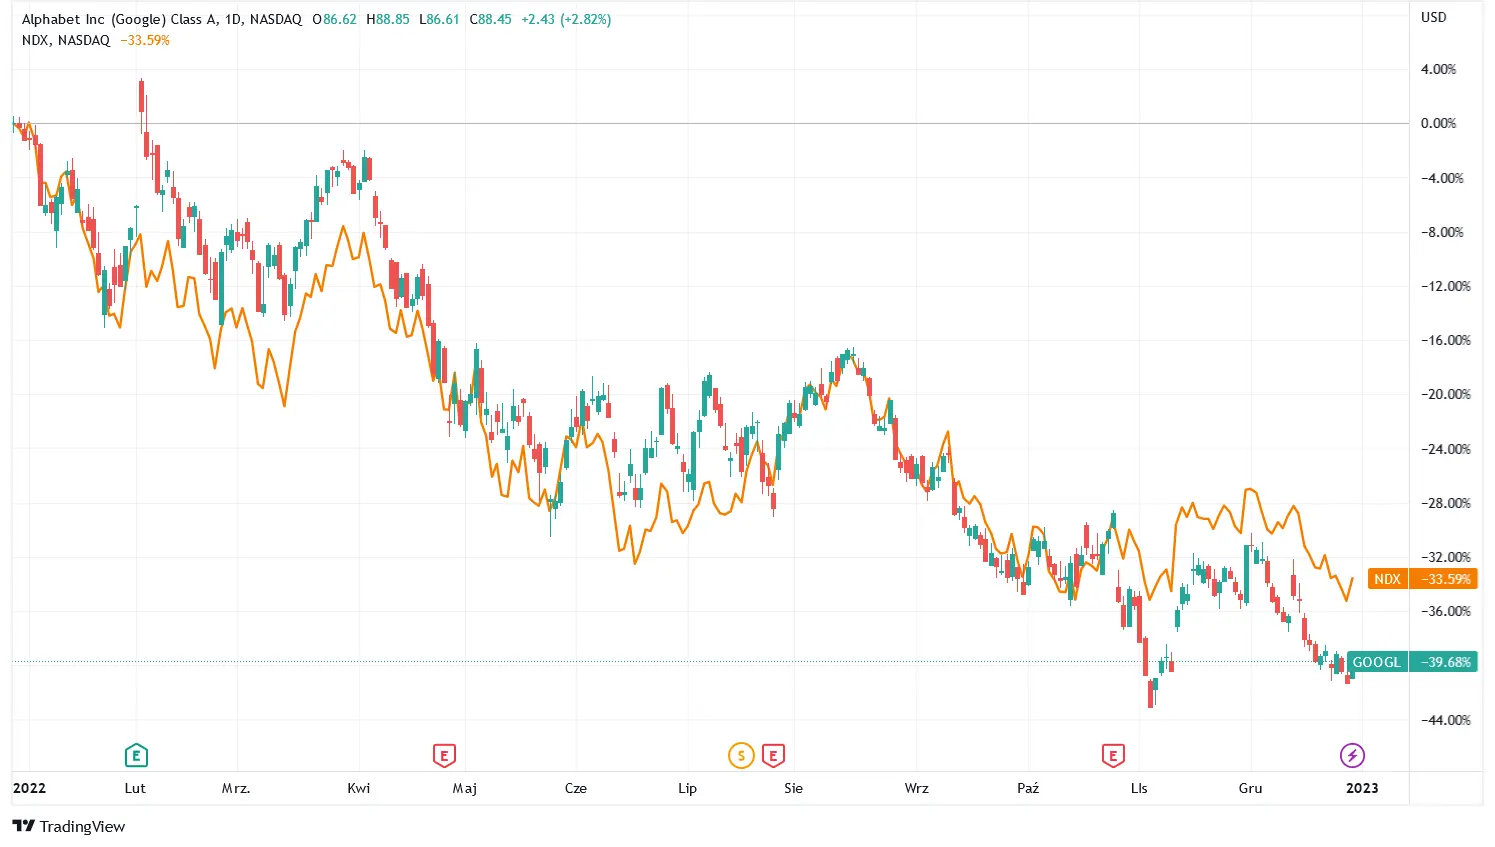Viewport: 1495px width, 847px height.
Task: Click the orange NDX price label
Action: (1387, 579)
